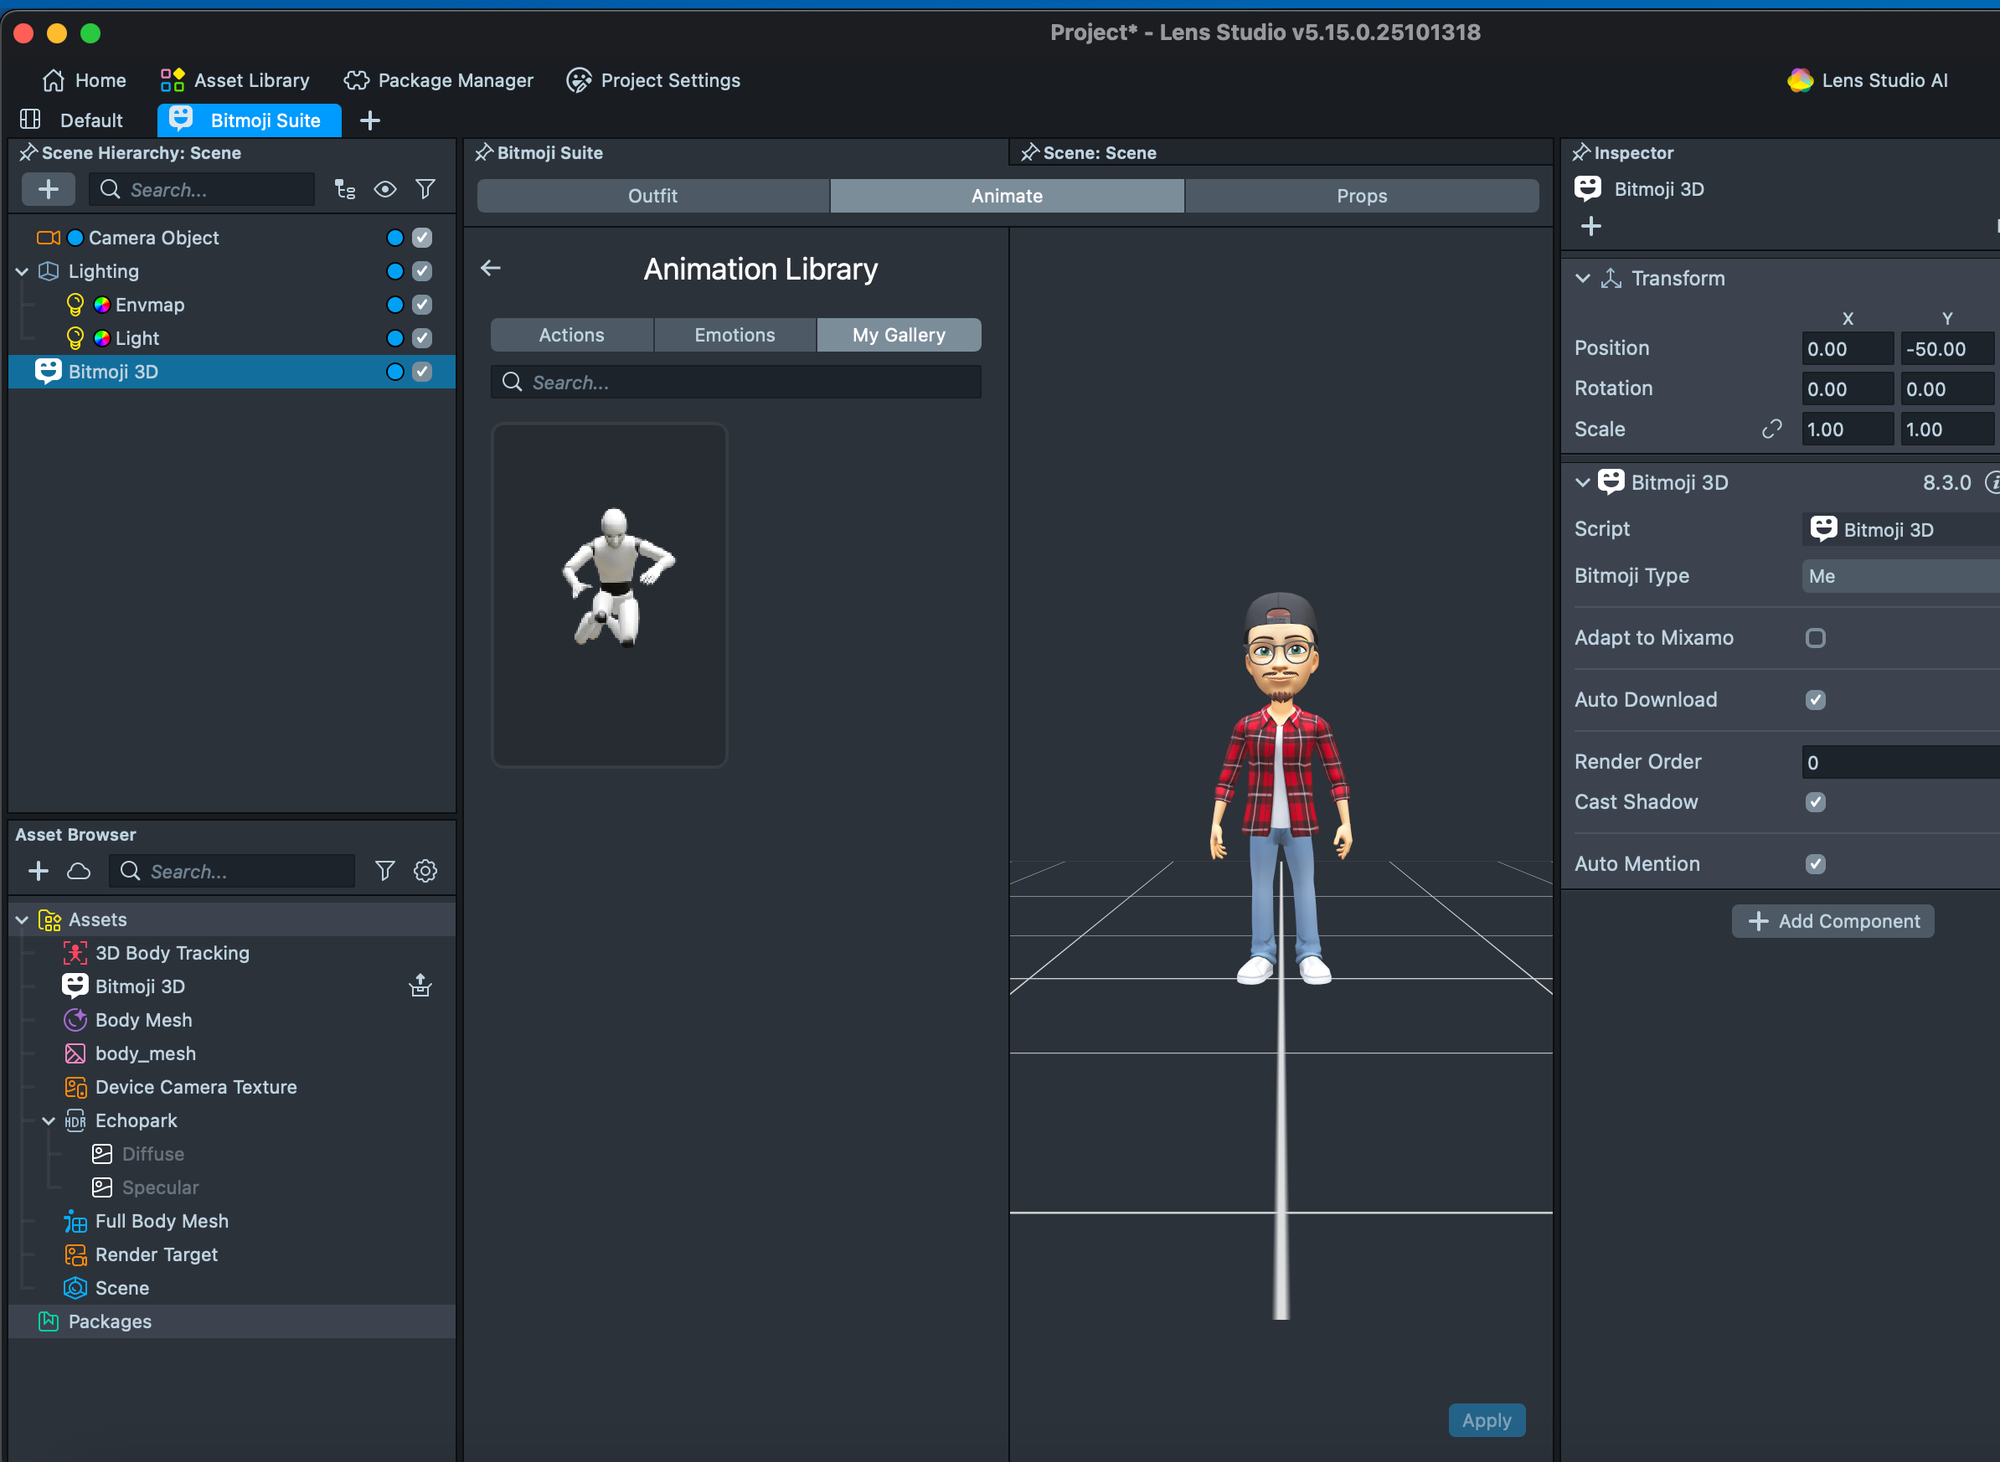Select the Bitmoji Suite layout tab
The height and width of the screenshot is (1462, 2000).
click(x=249, y=120)
